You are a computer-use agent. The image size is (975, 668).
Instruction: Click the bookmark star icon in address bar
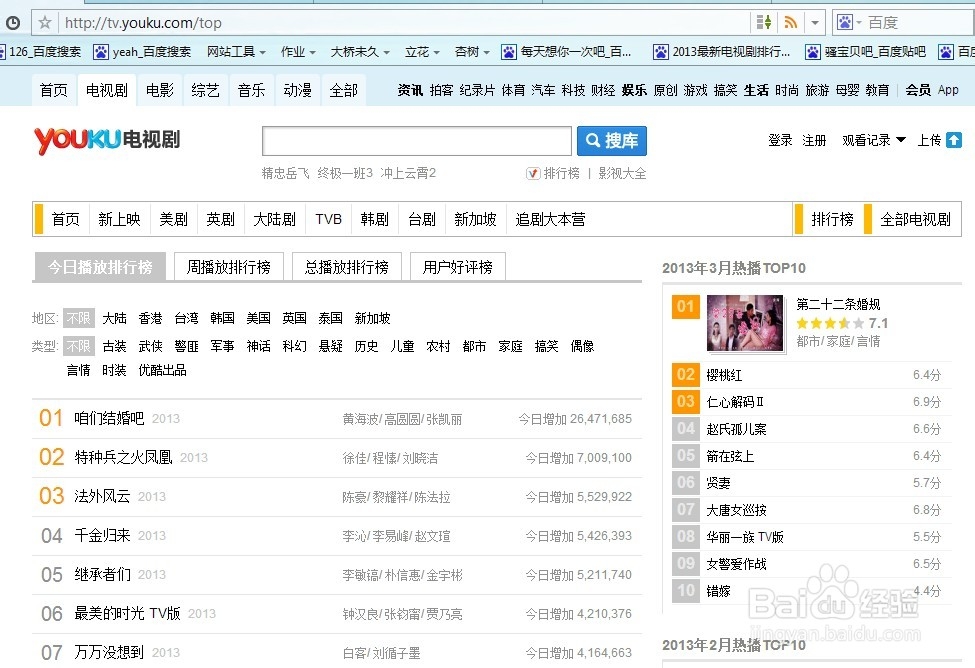(45, 23)
